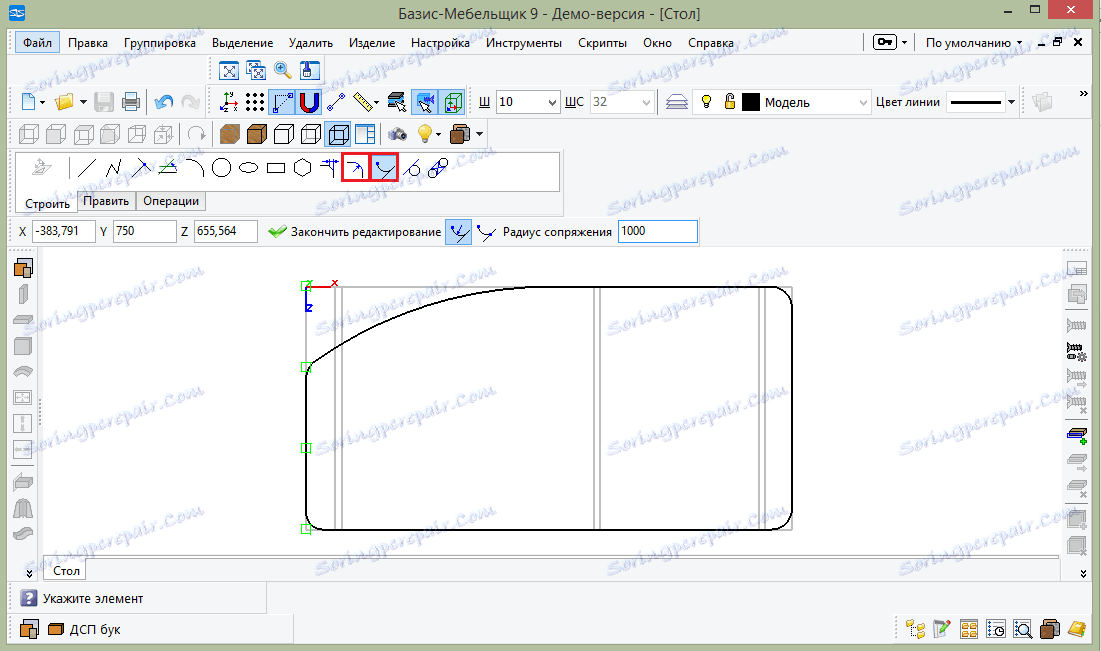Pick the hexagon polygon tool
This screenshot has width=1101, height=651.
coord(303,168)
